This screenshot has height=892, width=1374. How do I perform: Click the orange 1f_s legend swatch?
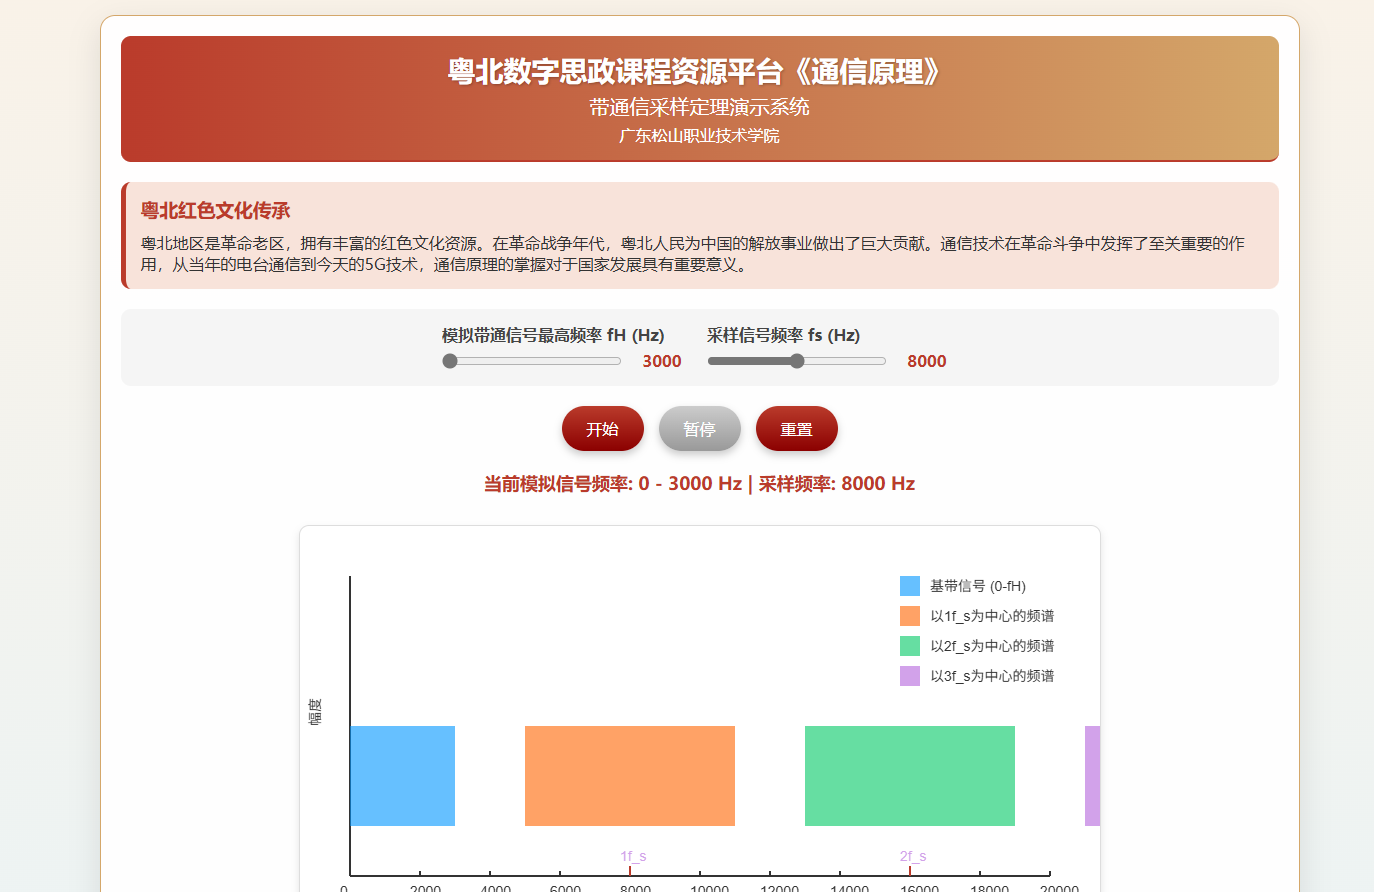909,616
